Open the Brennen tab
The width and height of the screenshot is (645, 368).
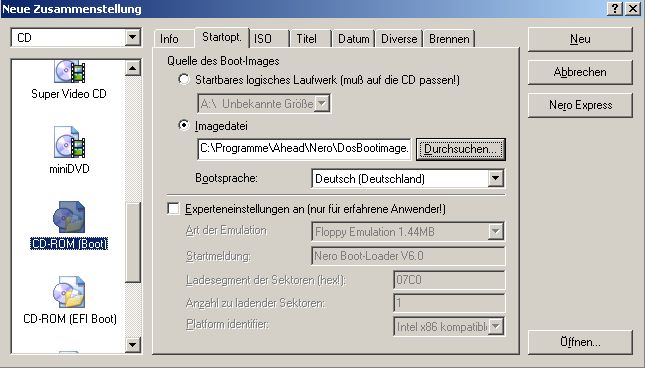coord(449,39)
